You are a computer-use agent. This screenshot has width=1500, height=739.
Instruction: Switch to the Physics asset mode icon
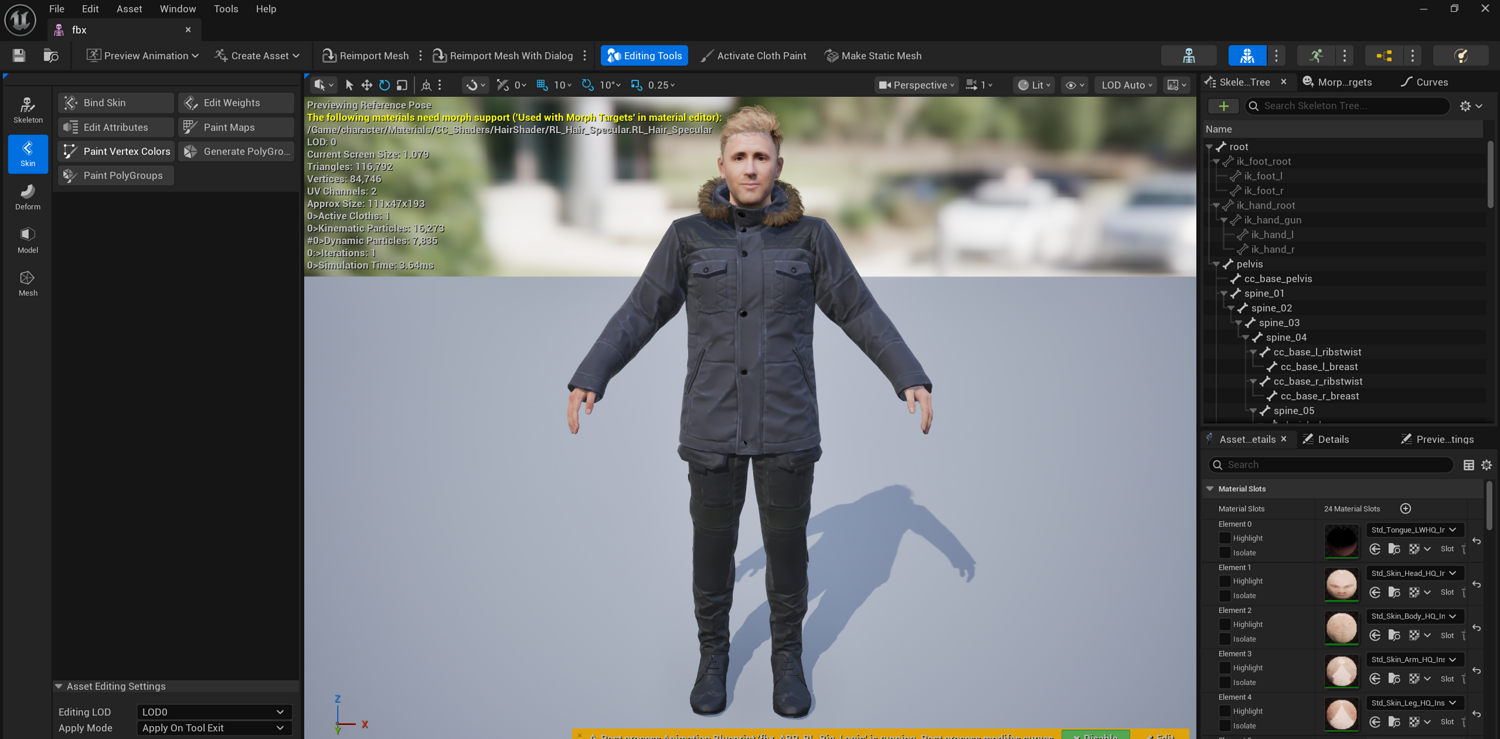coord(1461,56)
